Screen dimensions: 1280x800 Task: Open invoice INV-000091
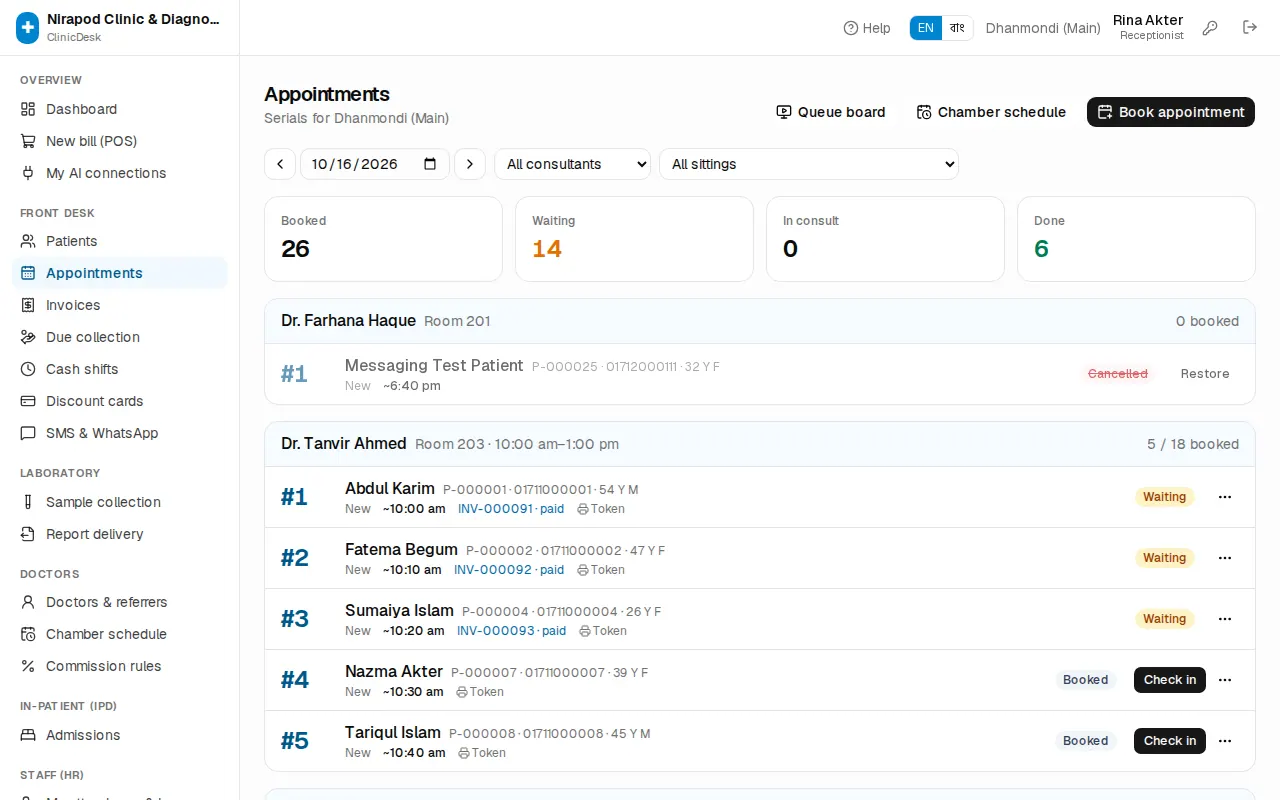511,509
